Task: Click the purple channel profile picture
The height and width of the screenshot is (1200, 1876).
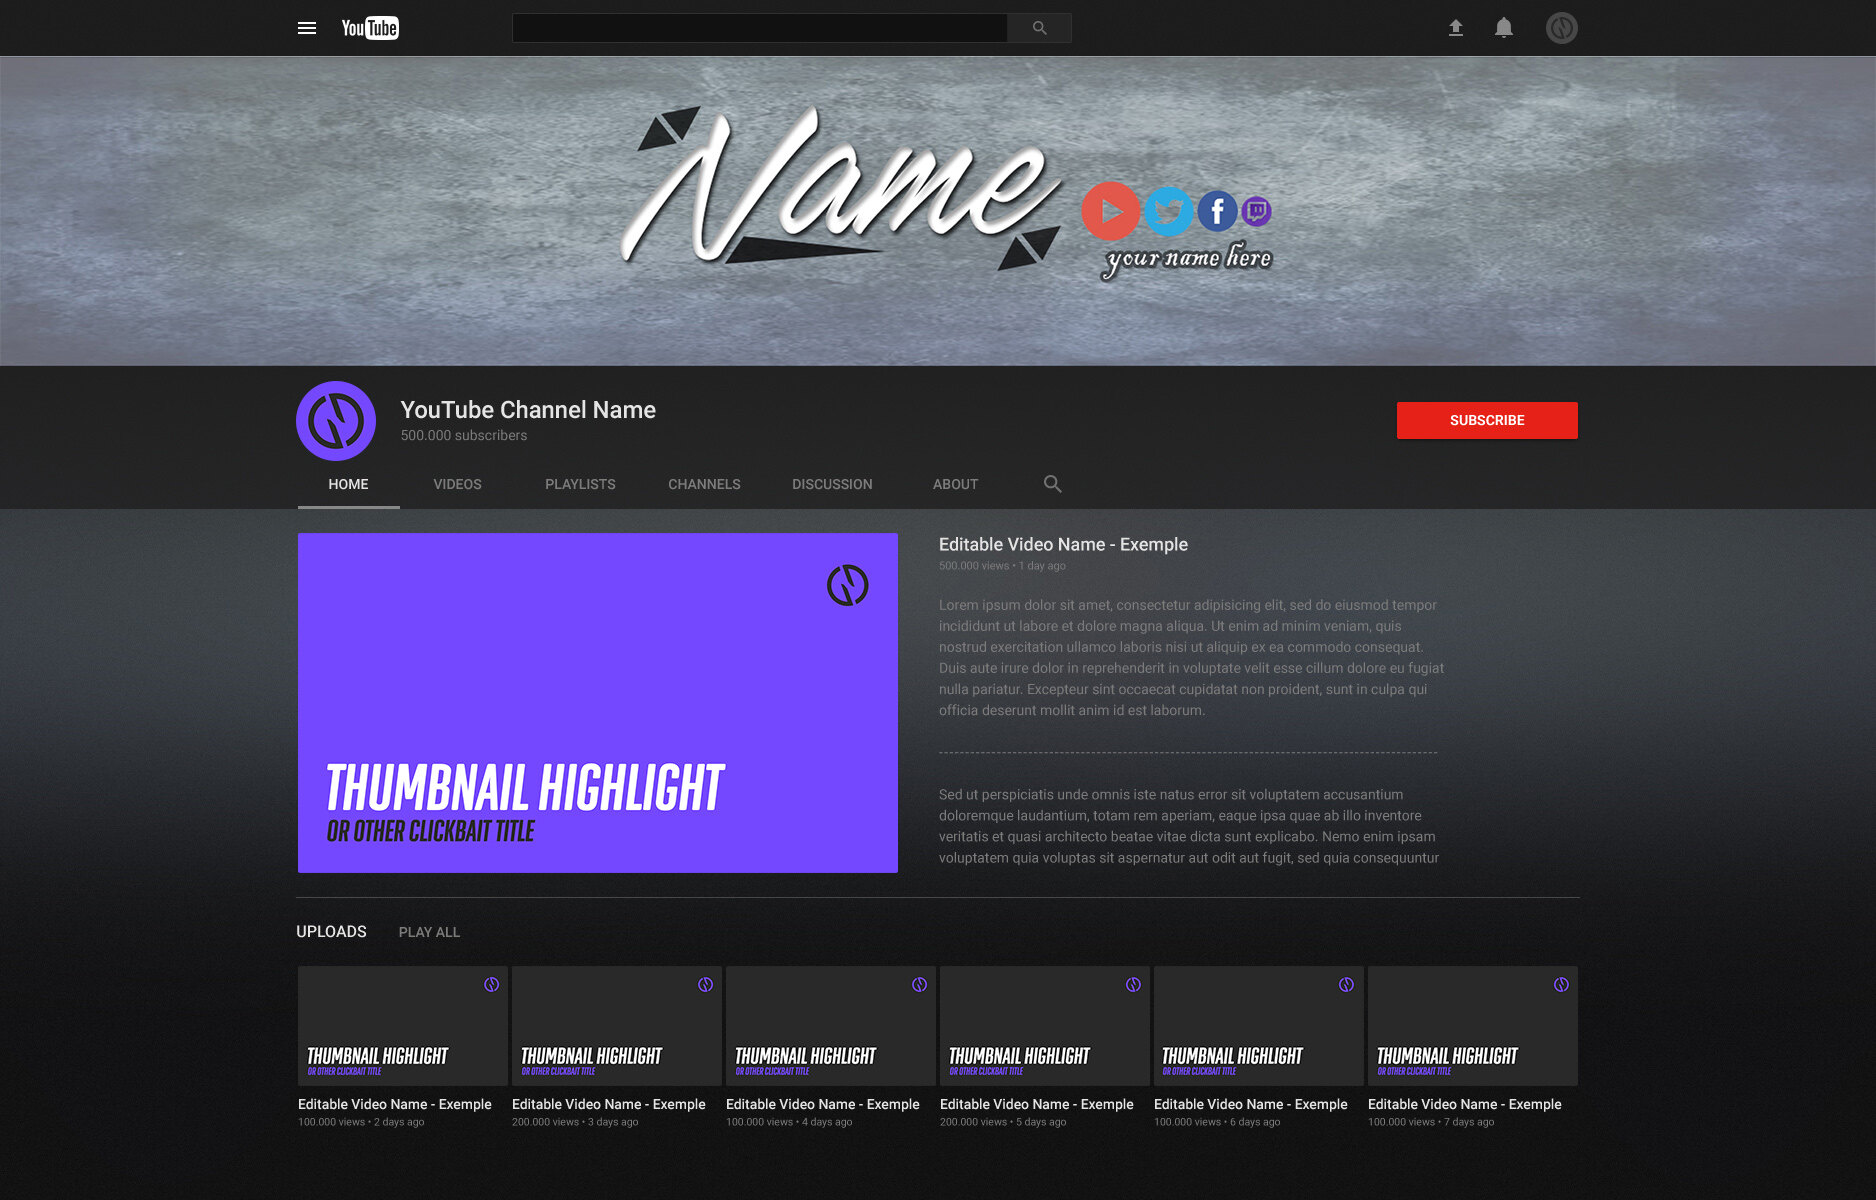Action: [336, 421]
